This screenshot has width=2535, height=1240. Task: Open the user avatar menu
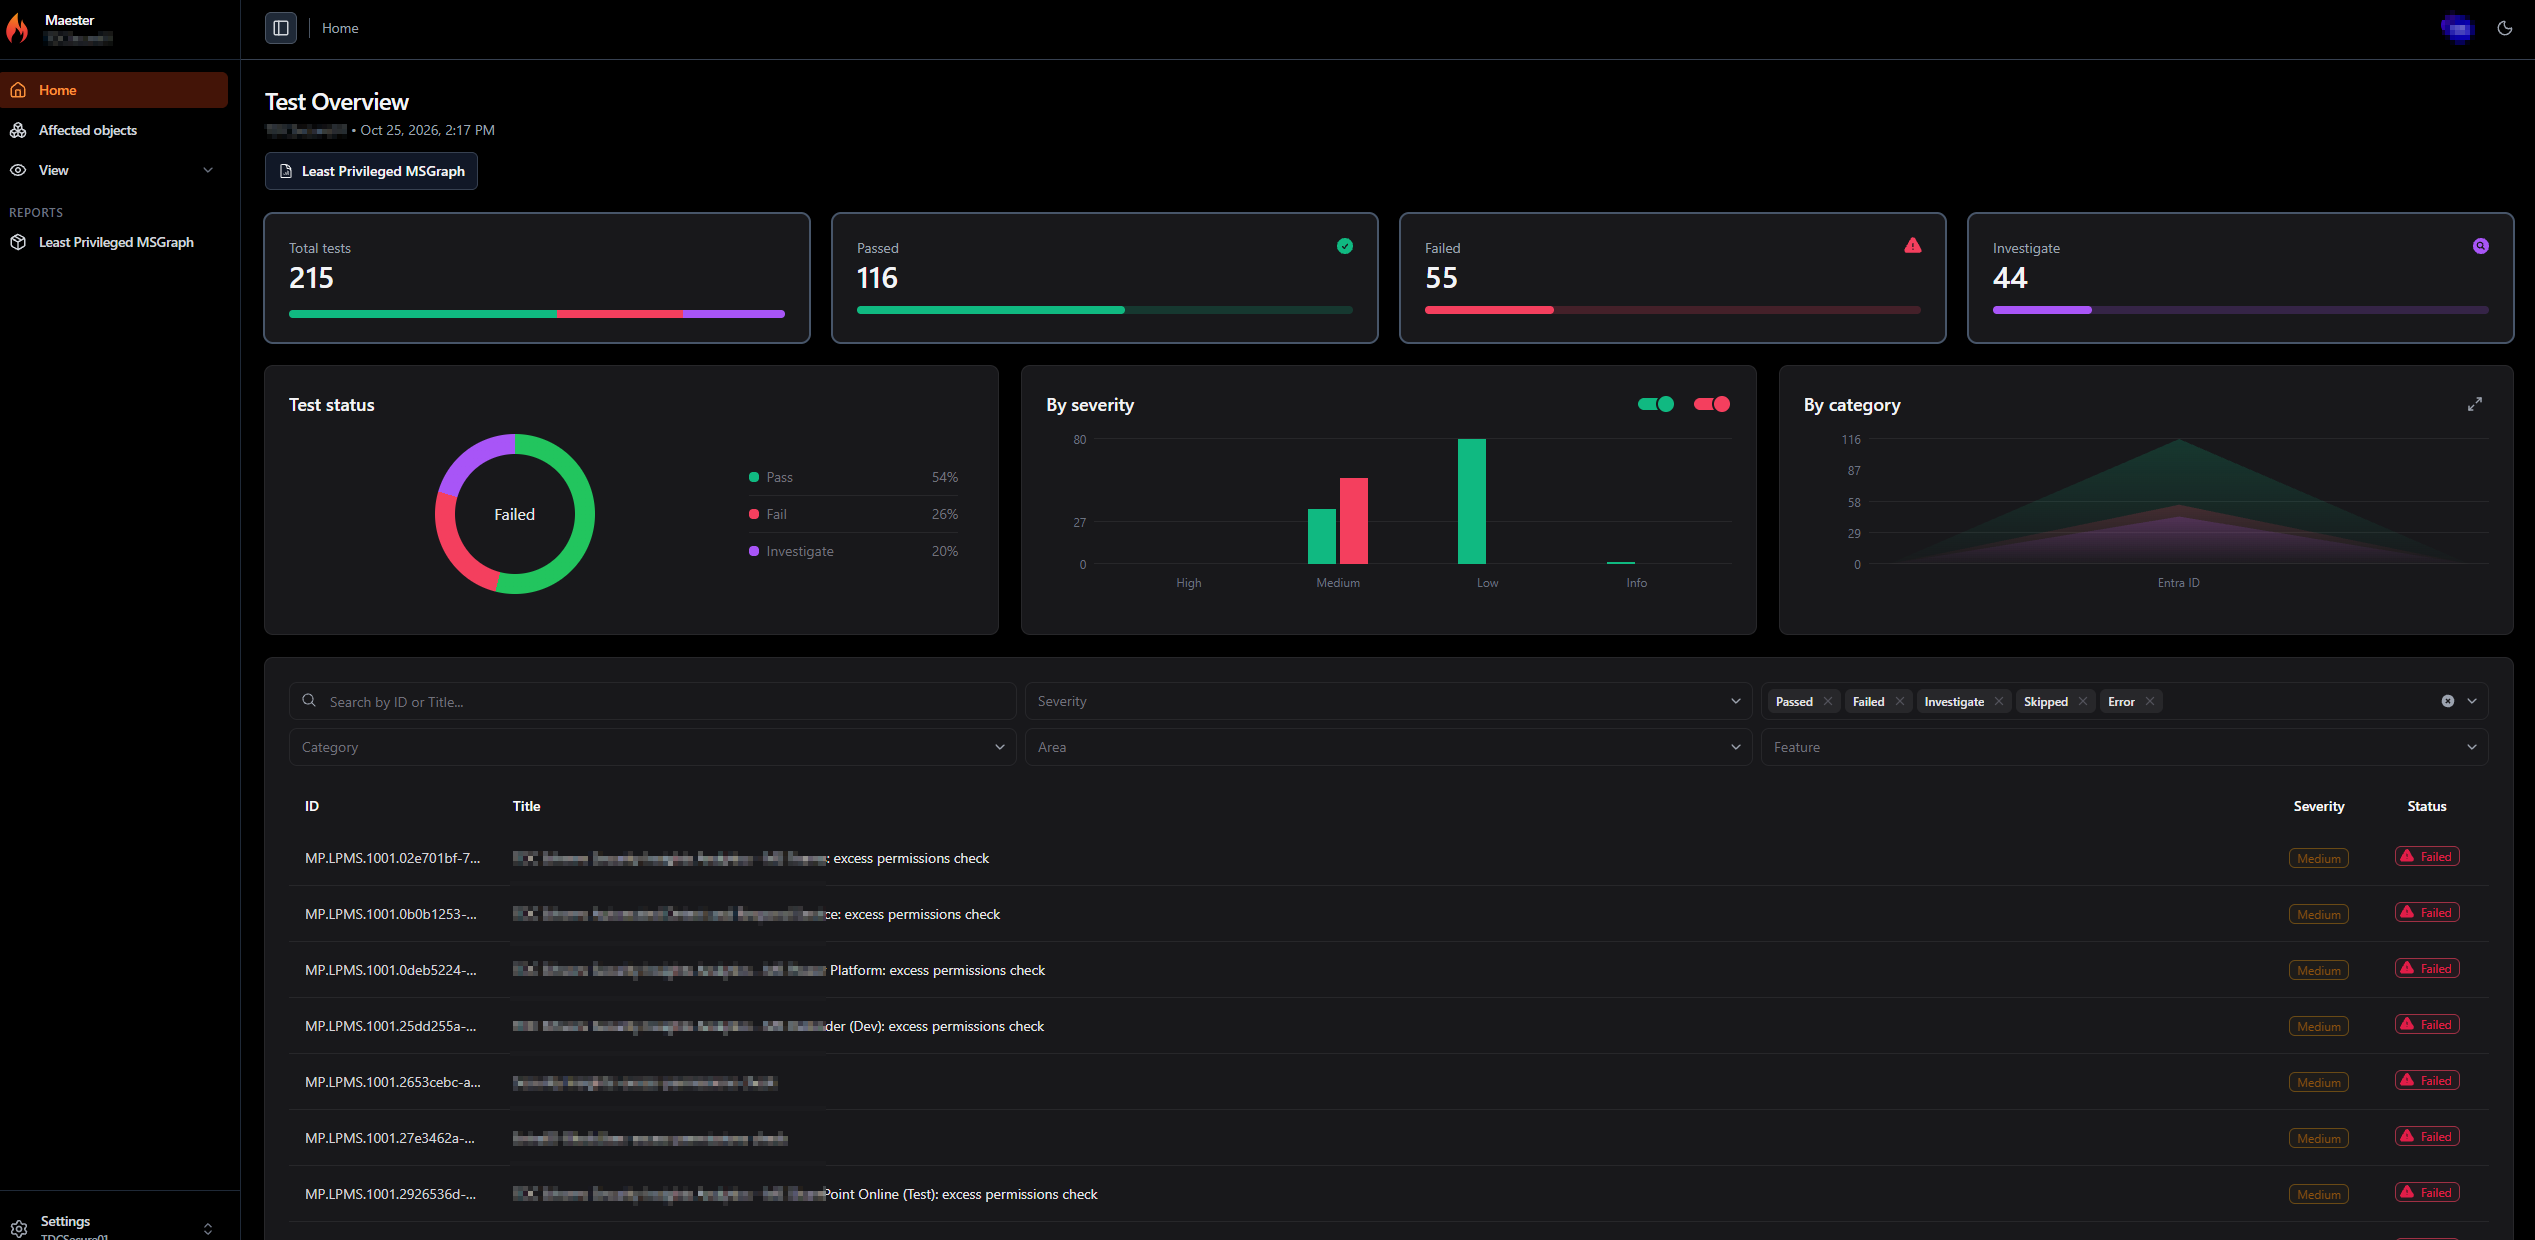click(x=2457, y=28)
